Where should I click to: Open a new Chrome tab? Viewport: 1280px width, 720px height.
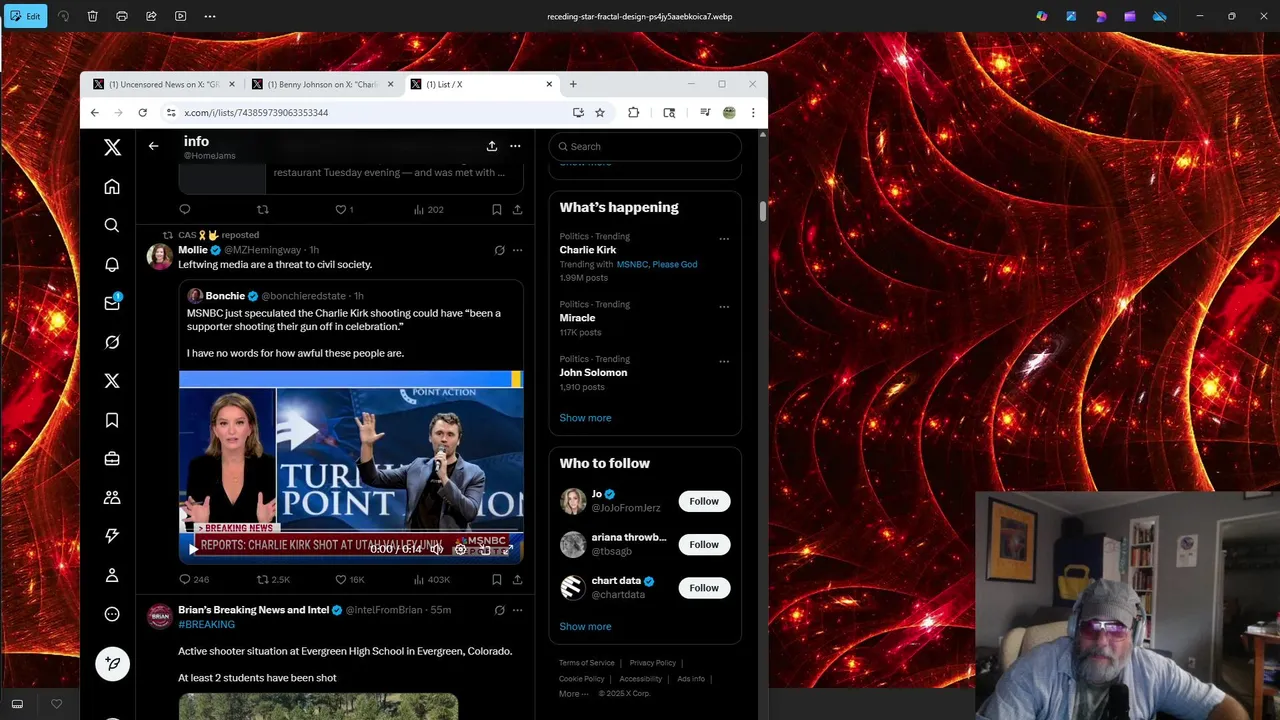pos(573,84)
